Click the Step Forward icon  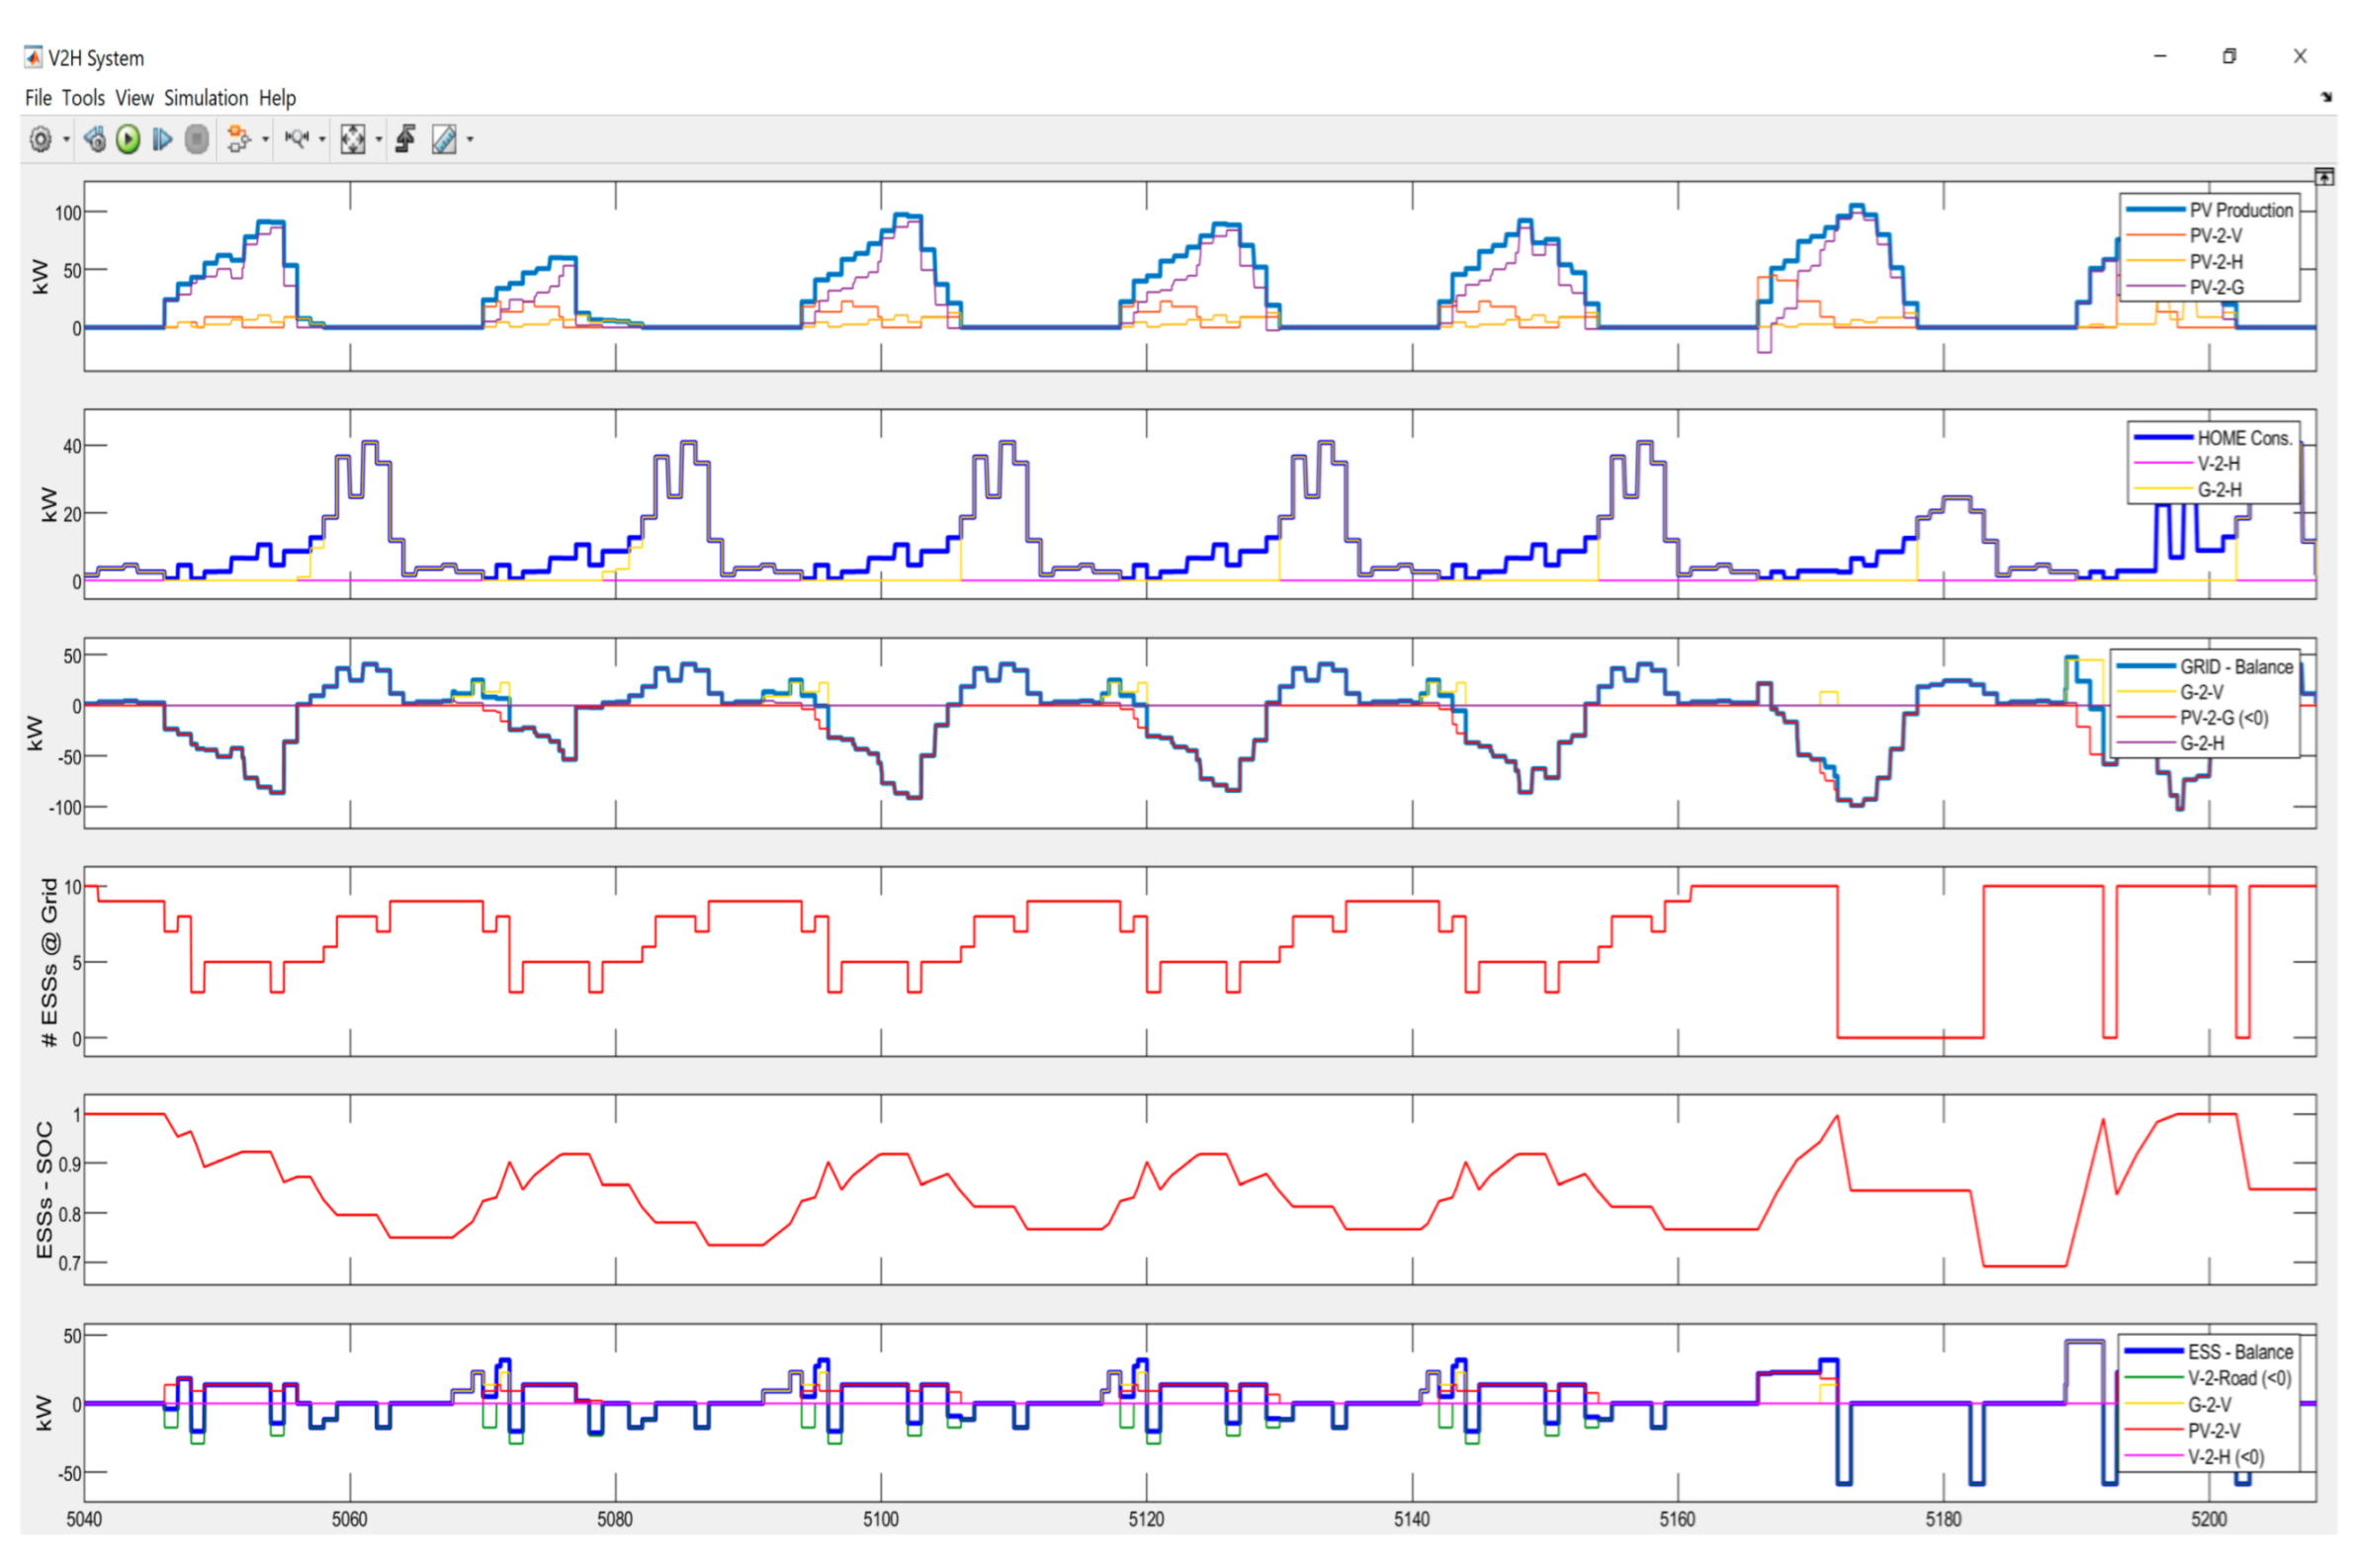[162, 139]
